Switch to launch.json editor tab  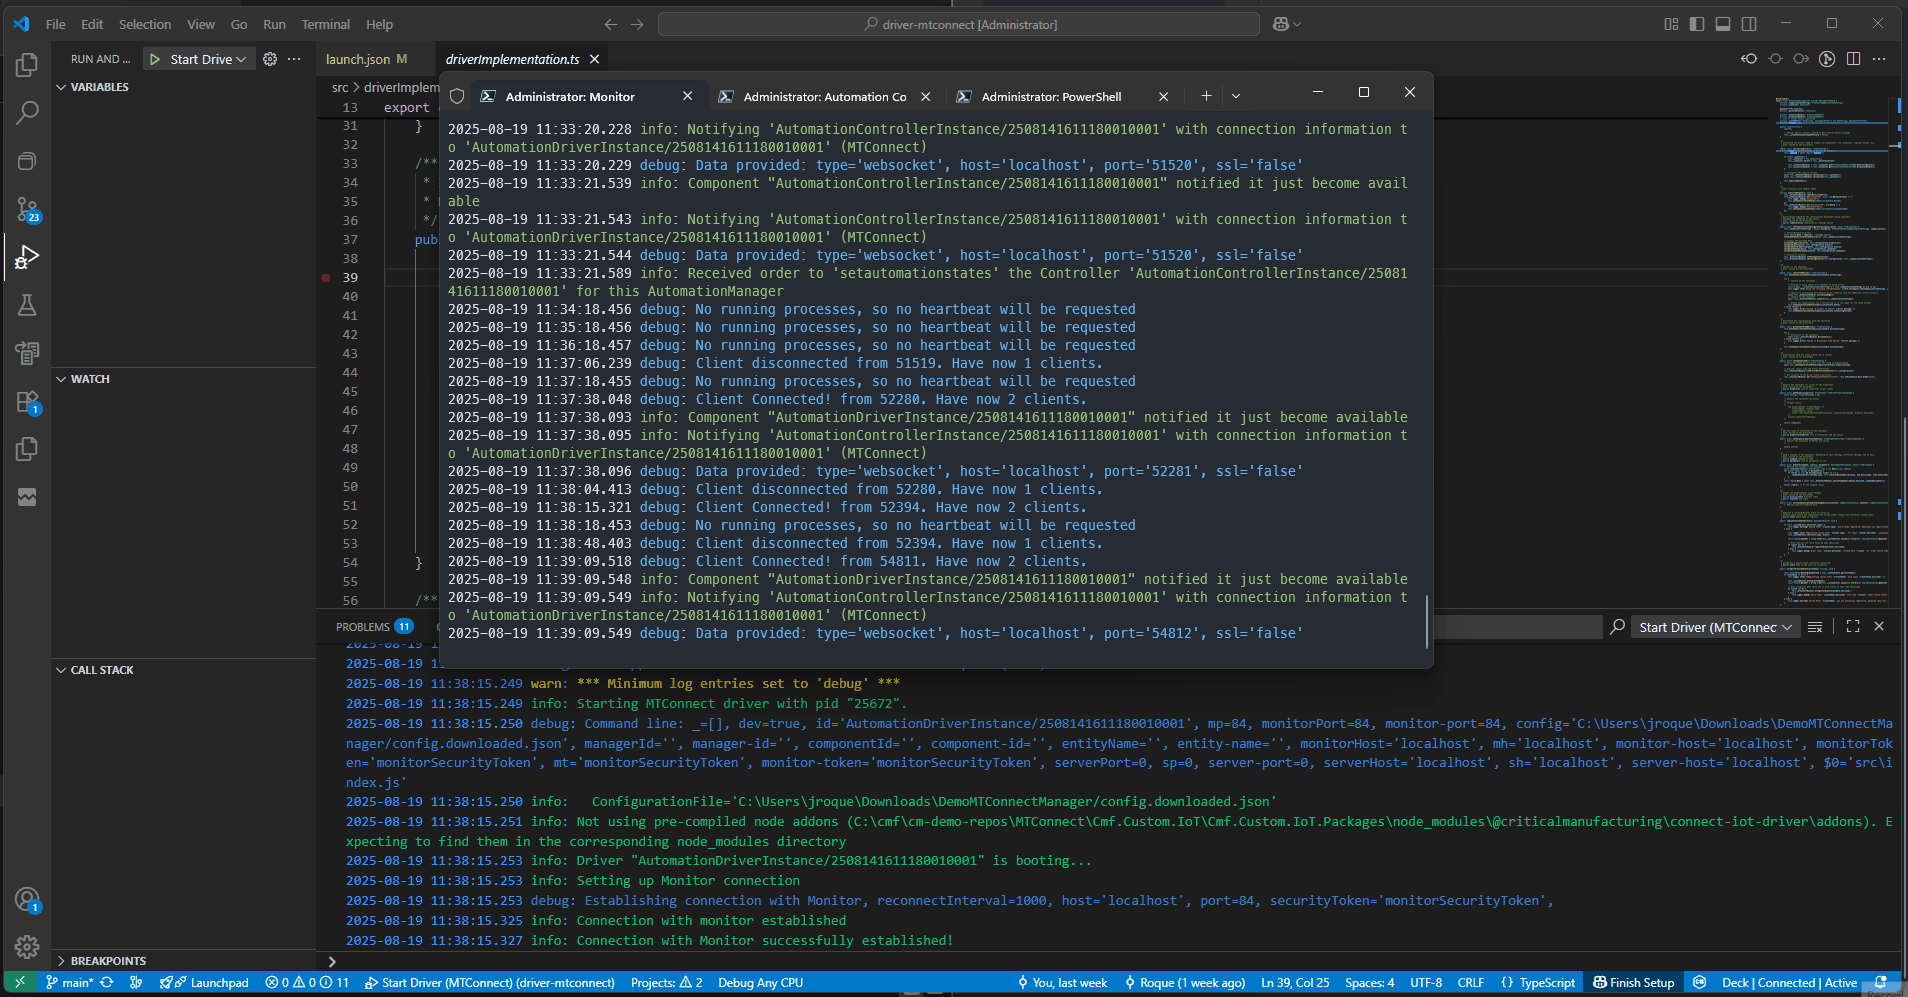coord(366,59)
